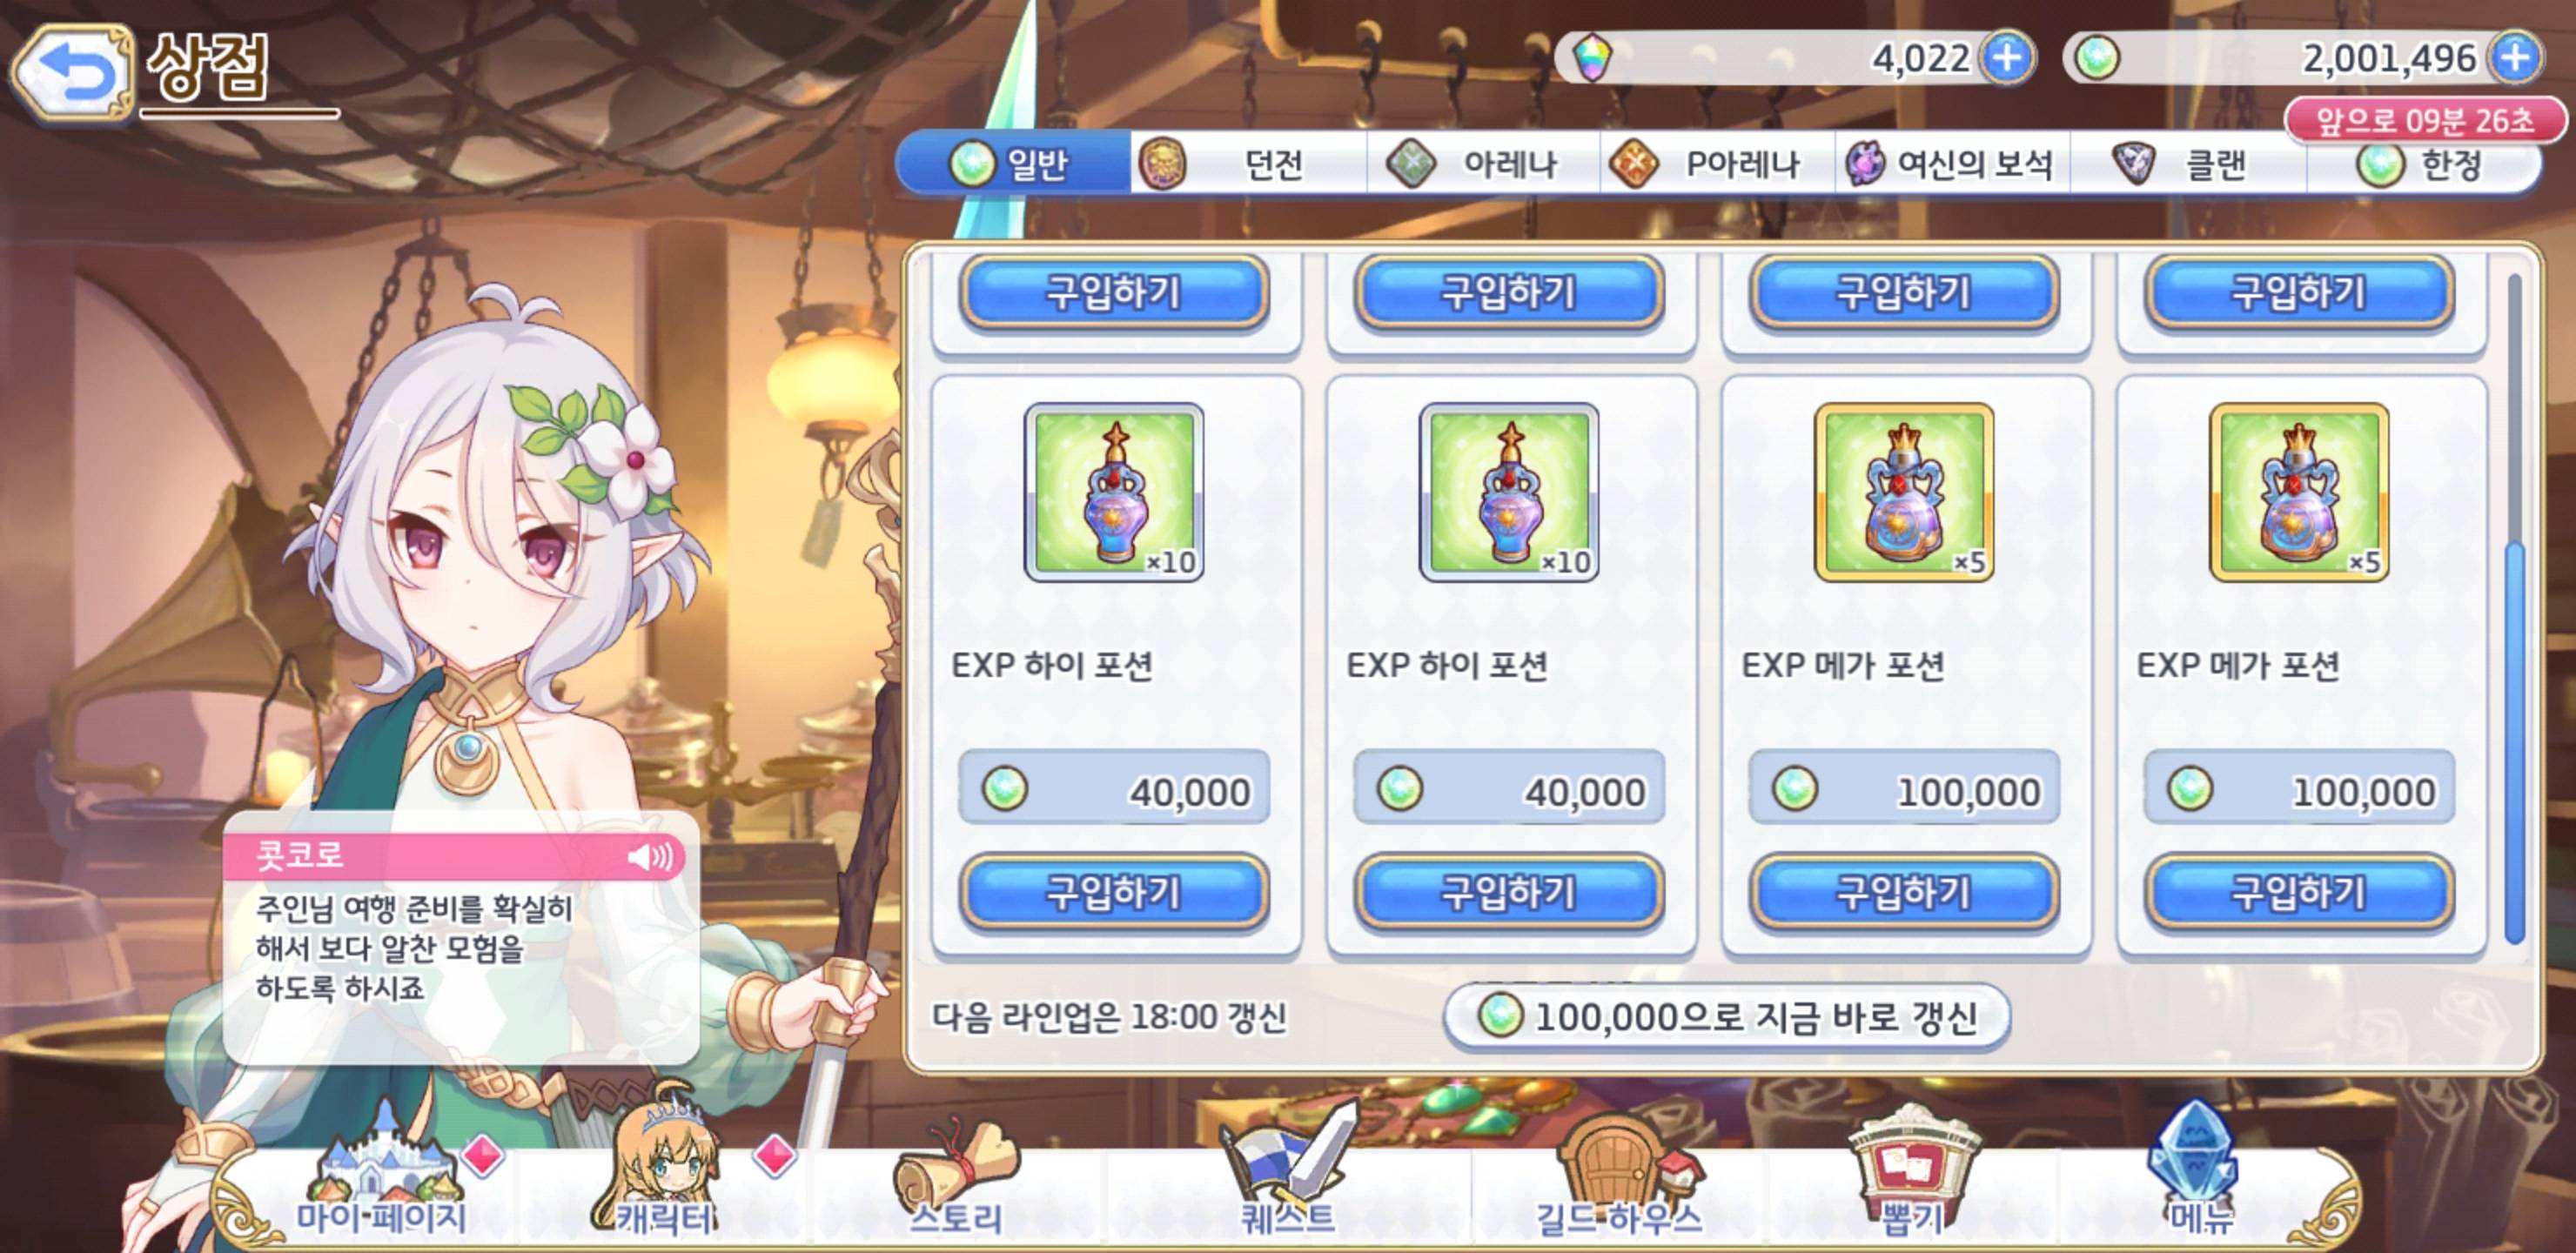Play Kokkoro's voice line speaker icon
Screen dimensions: 2576x1253
(651, 857)
